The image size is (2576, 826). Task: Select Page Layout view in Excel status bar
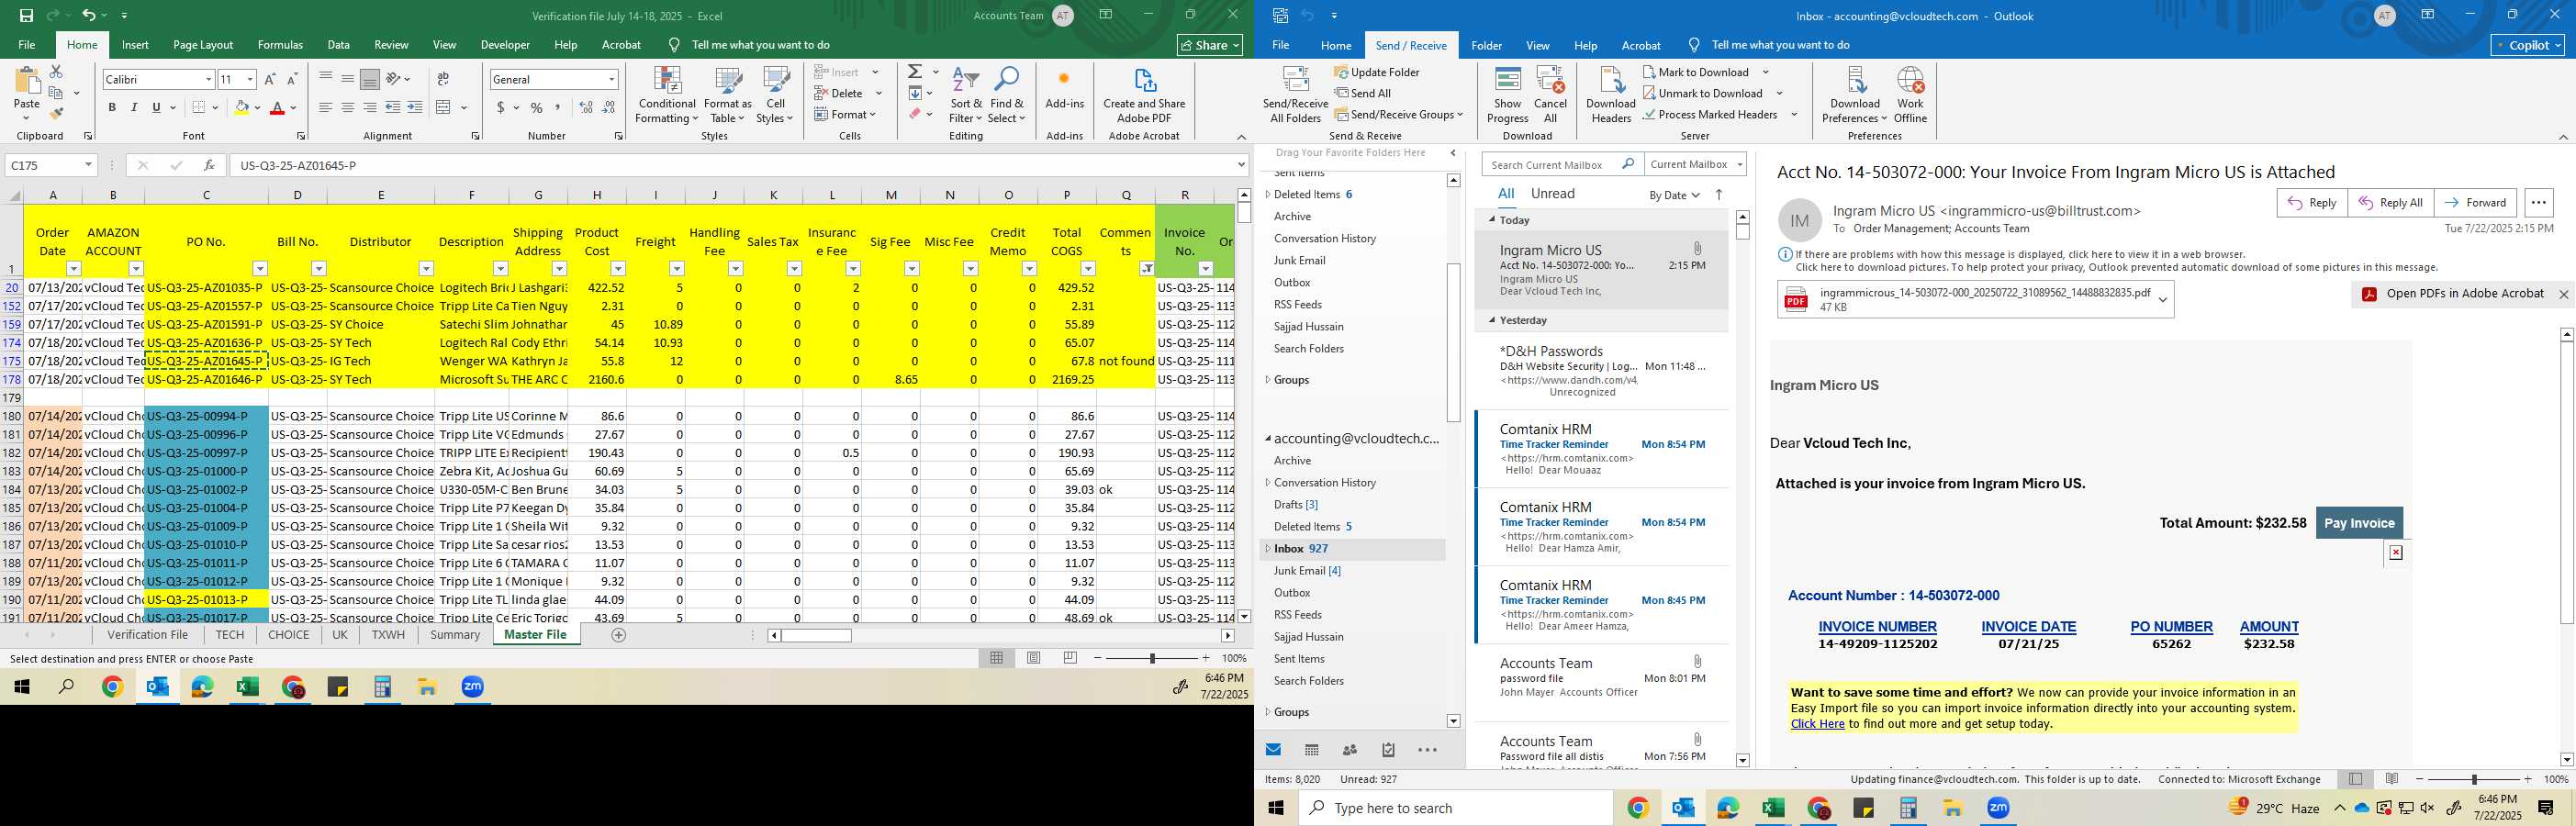pyautogui.click(x=1033, y=658)
